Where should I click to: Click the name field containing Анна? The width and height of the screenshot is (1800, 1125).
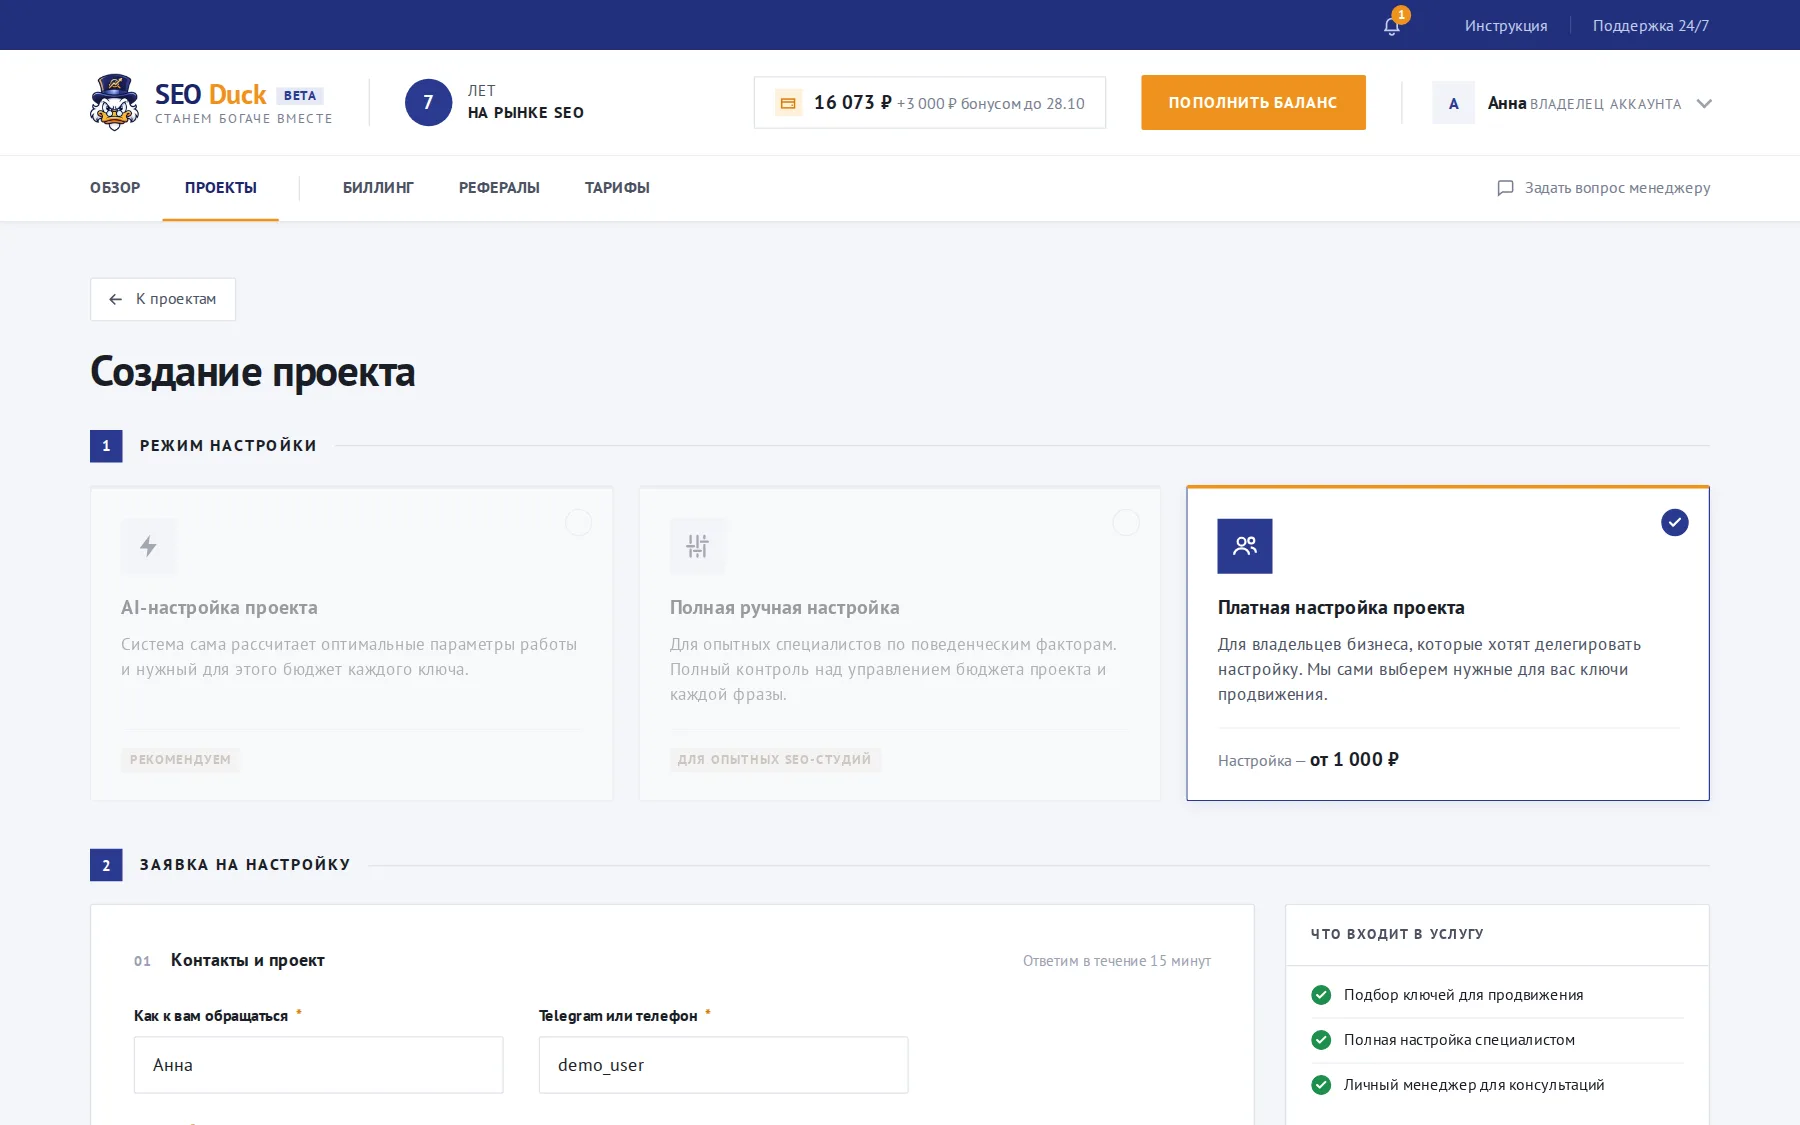(318, 1065)
